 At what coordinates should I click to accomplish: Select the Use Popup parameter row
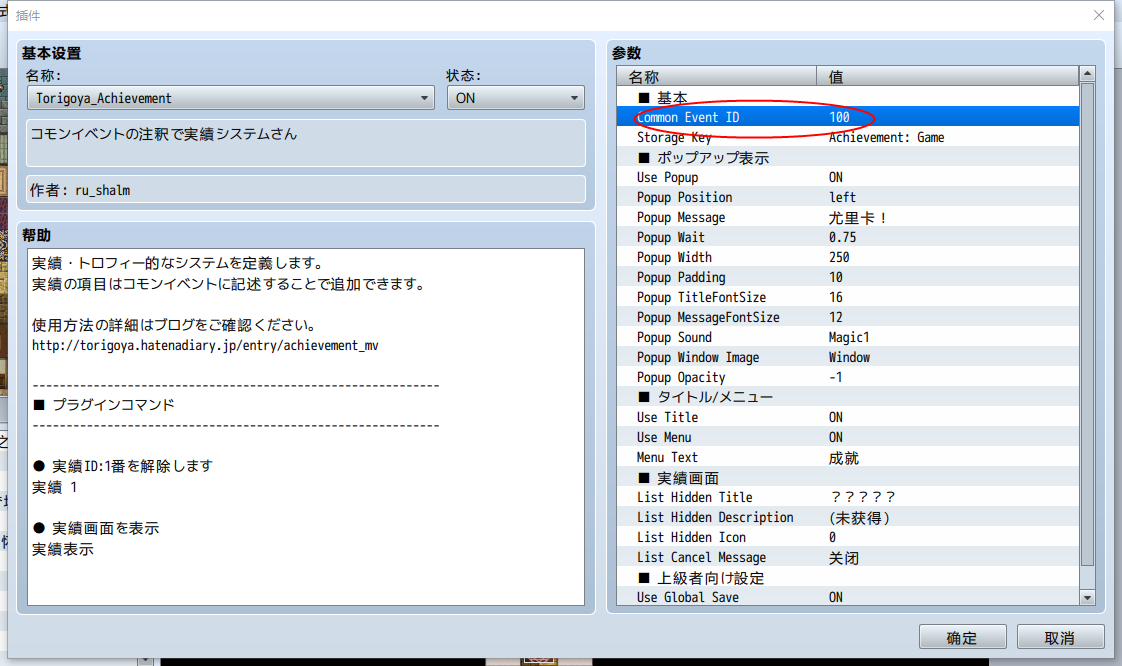point(847,177)
